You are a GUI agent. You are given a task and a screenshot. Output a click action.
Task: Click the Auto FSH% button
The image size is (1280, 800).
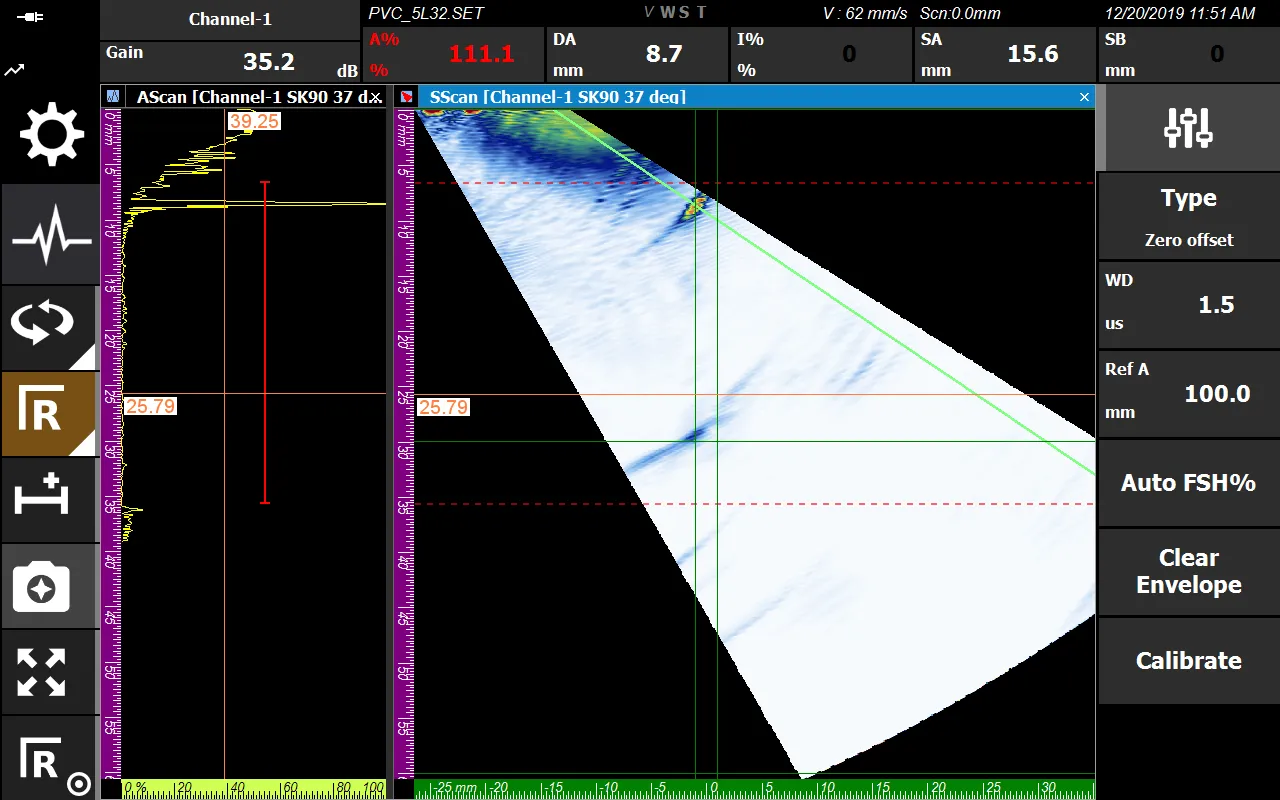(1189, 483)
